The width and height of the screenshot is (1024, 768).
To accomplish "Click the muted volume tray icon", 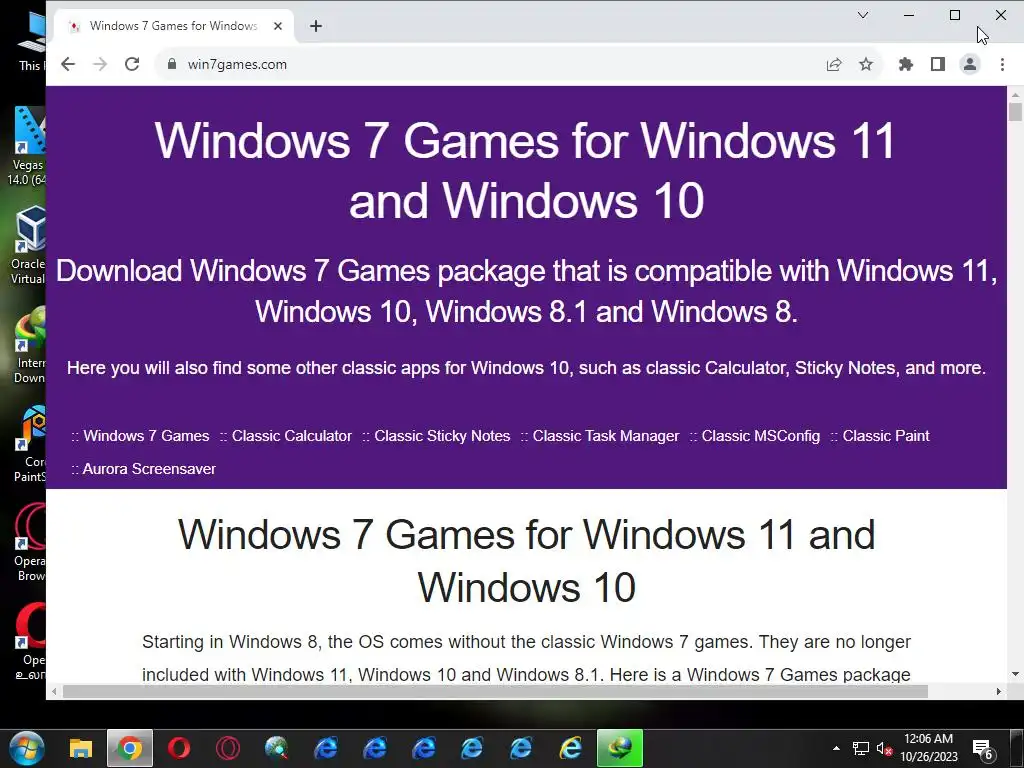I will [884, 748].
